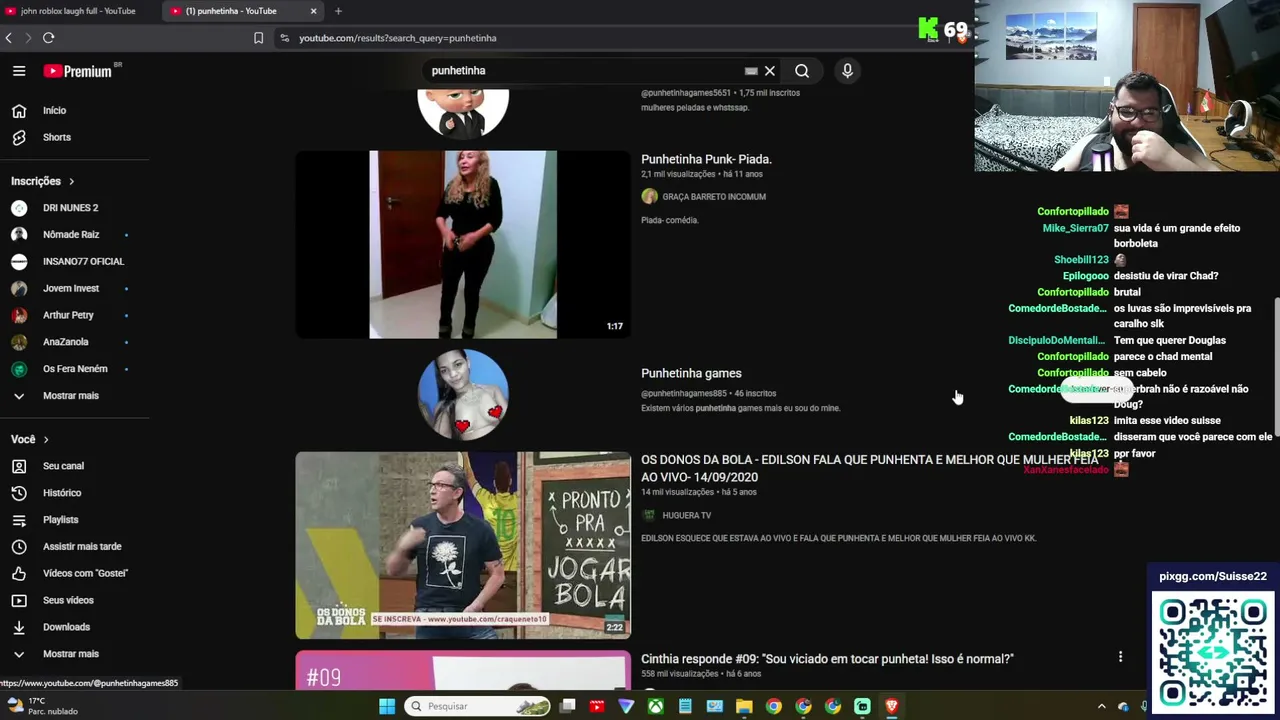The height and width of the screenshot is (720, 1280).
Task: Play the #09 video thumbnail
Action: [463, 671]
